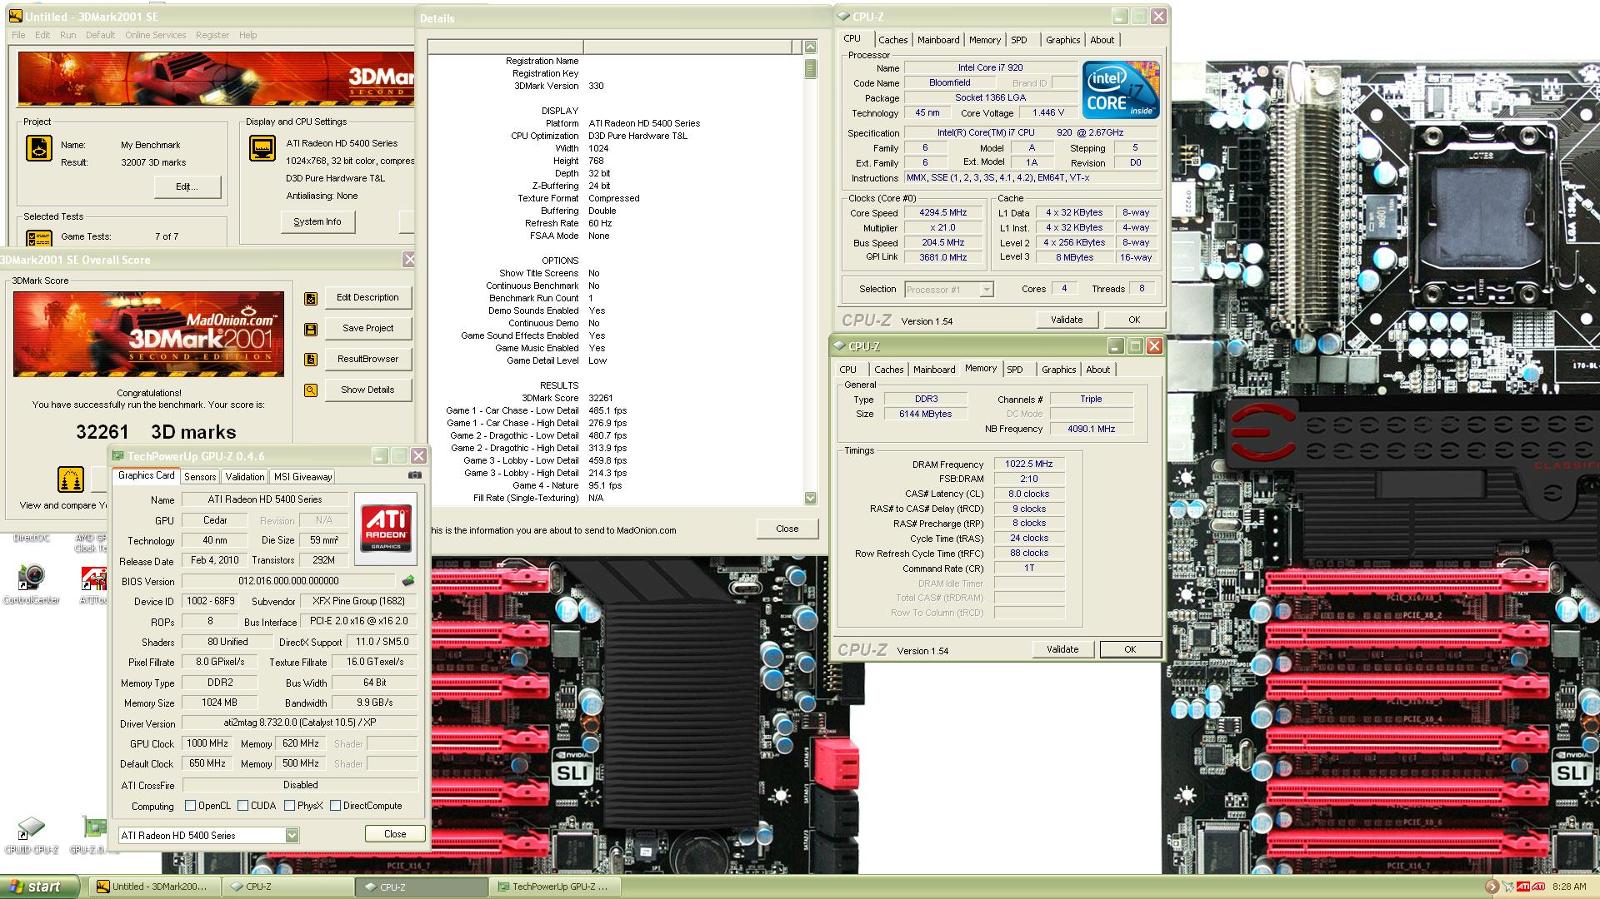The image size is (1600, 899).
Task: Switch to the Validation tab in GPU-Z
Action: coord(245,477)
